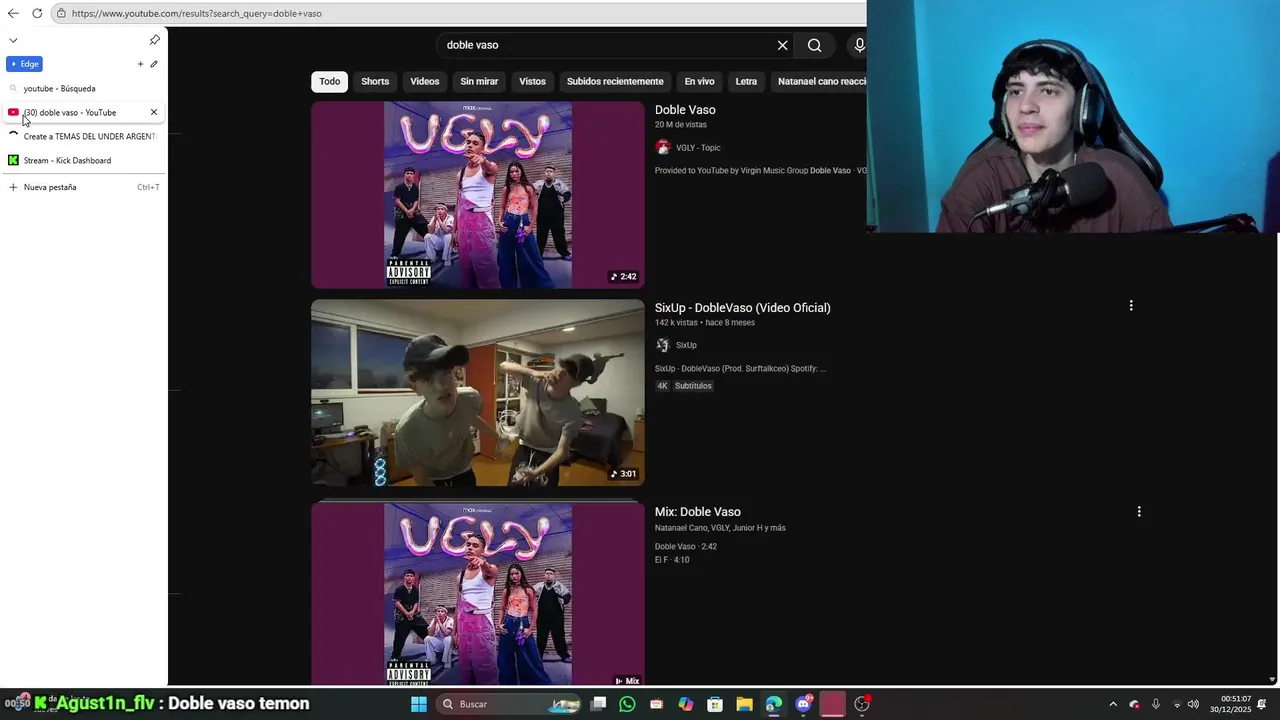Show hidden system tray icons chevron
Viewport: 1280px width, 720px height.
pyautogui.click(x=1113, y=704)
